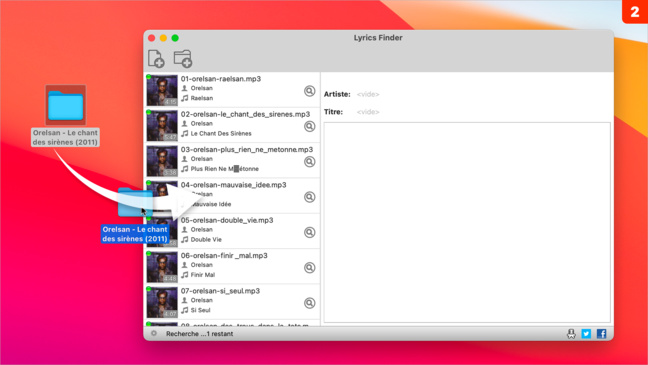Select file name 01-orelsan-raelsan.mp3
The height and width of the screenshot is (365, 648).
[x=221, y=79]
